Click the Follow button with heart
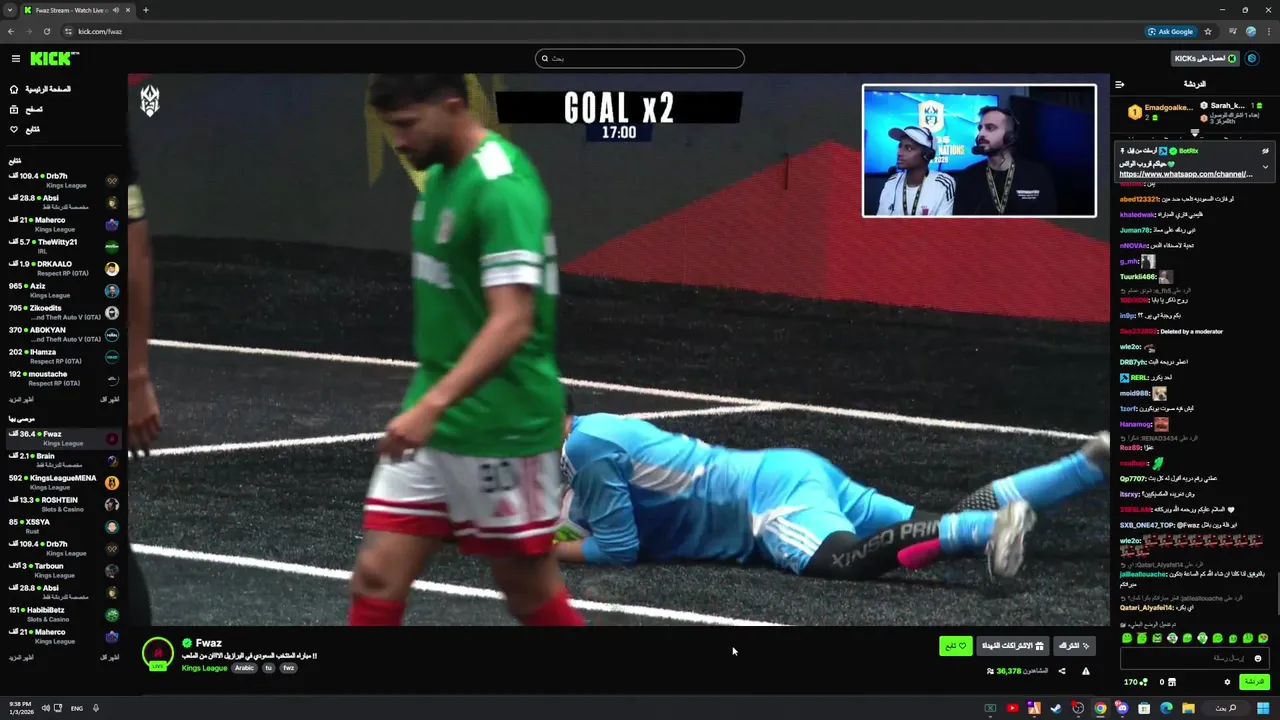 [x=955, y=646]
